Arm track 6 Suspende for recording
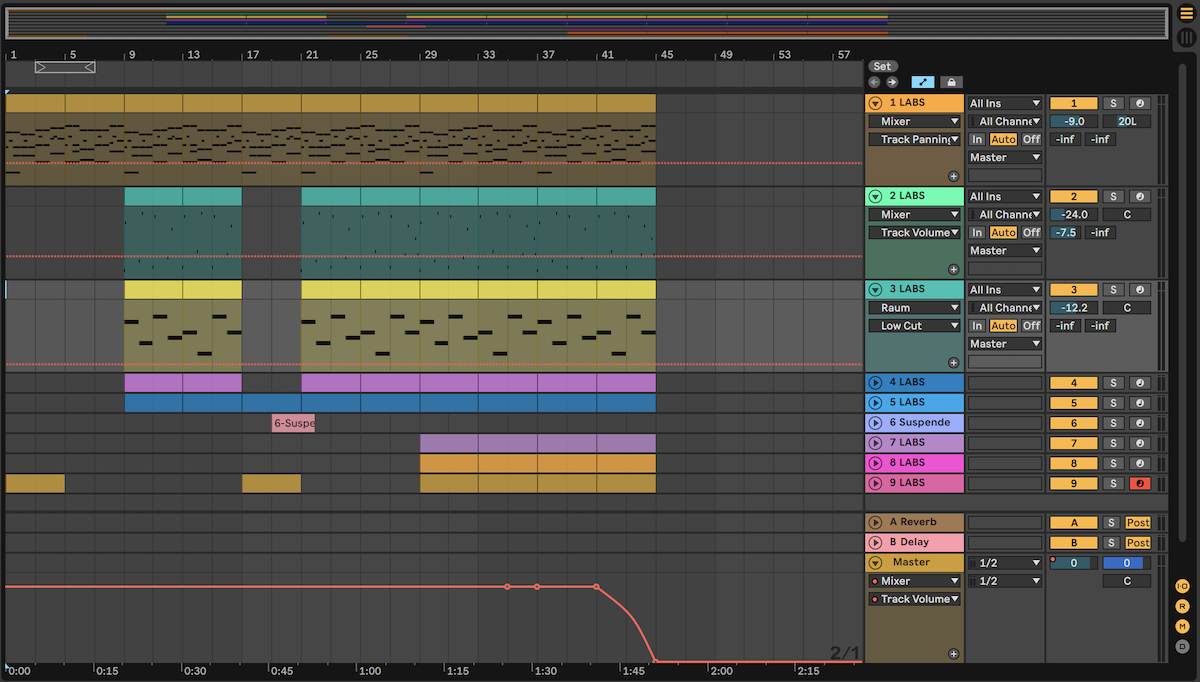This screenshot has width=1200, height=682. (x=1140, y=423)
